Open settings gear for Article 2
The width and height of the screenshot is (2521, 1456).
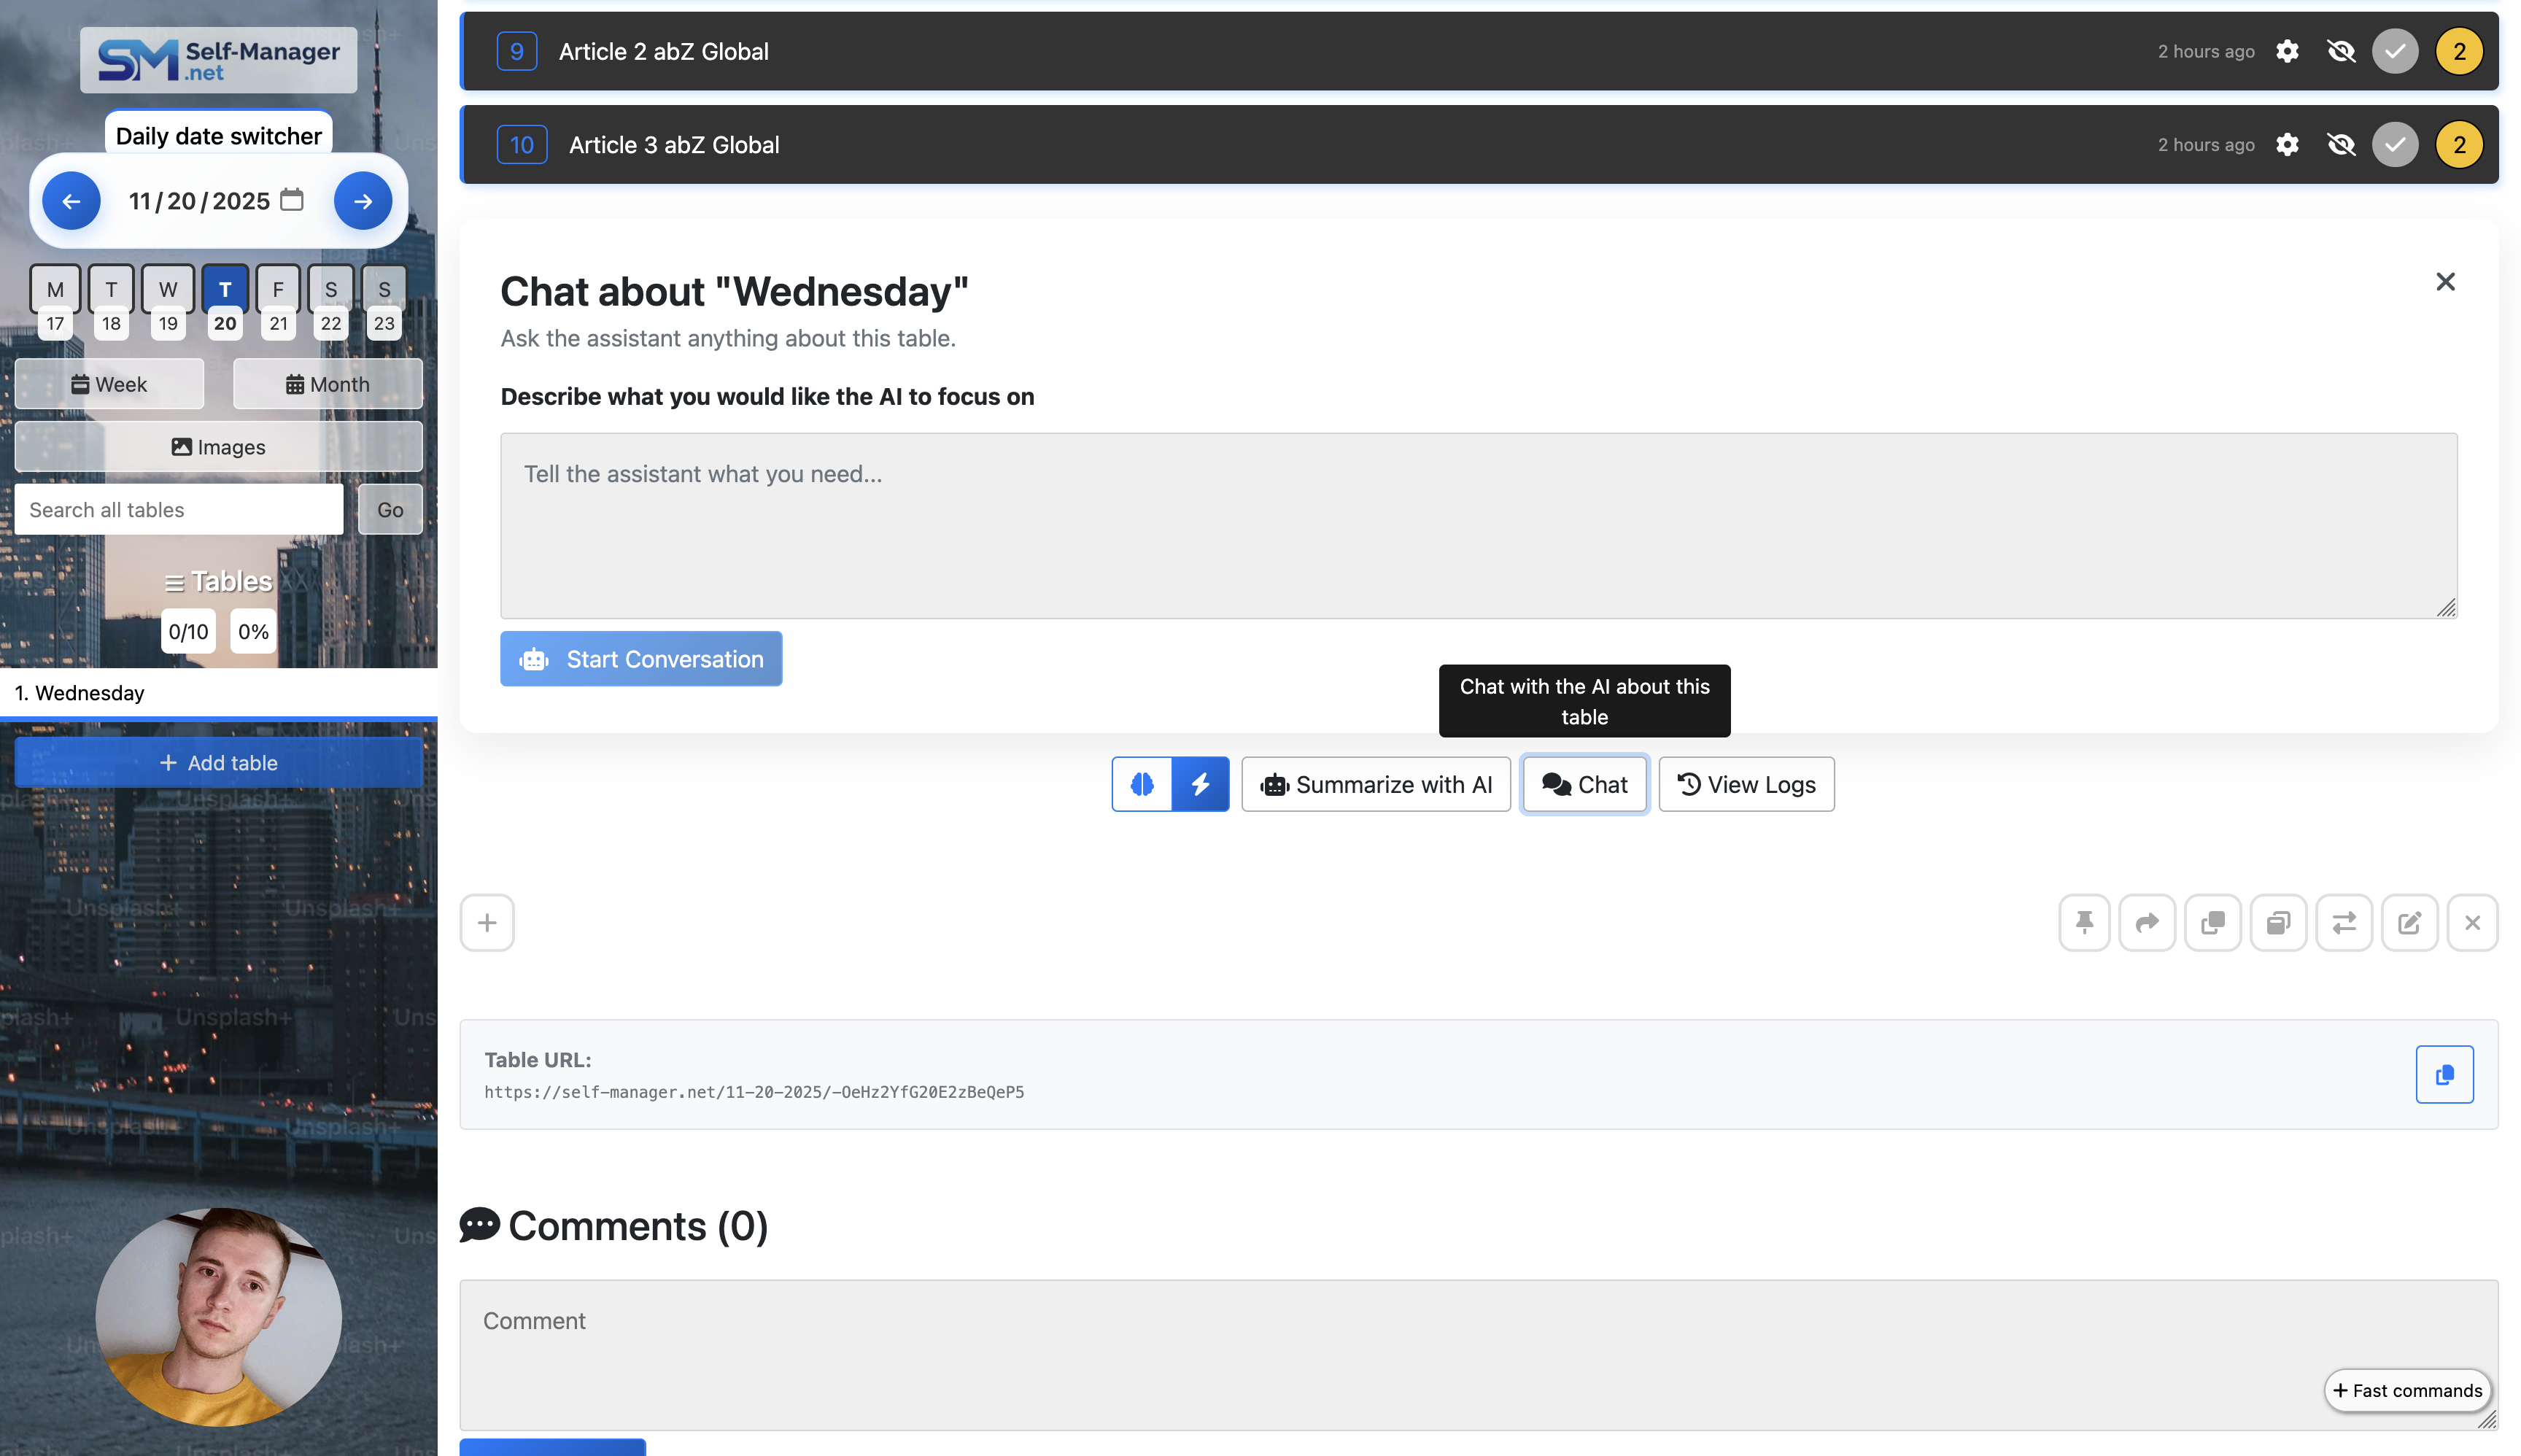[x=2287, y=51]
